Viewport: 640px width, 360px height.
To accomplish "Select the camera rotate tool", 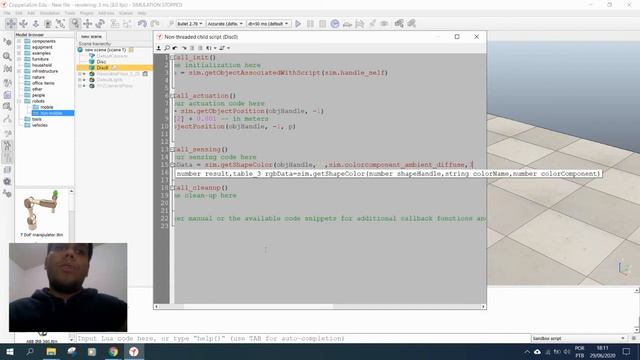I will [x=23, y=24].
